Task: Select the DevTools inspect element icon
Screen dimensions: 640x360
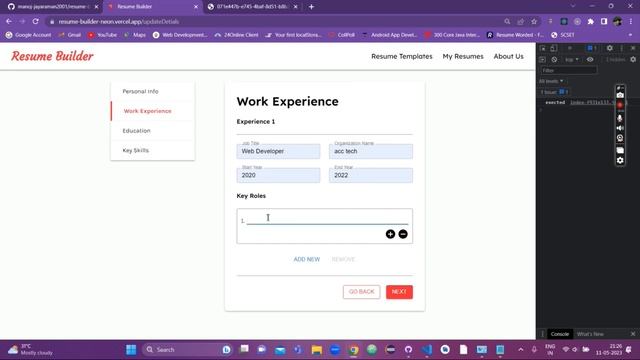Action: [x=543, y=48]
